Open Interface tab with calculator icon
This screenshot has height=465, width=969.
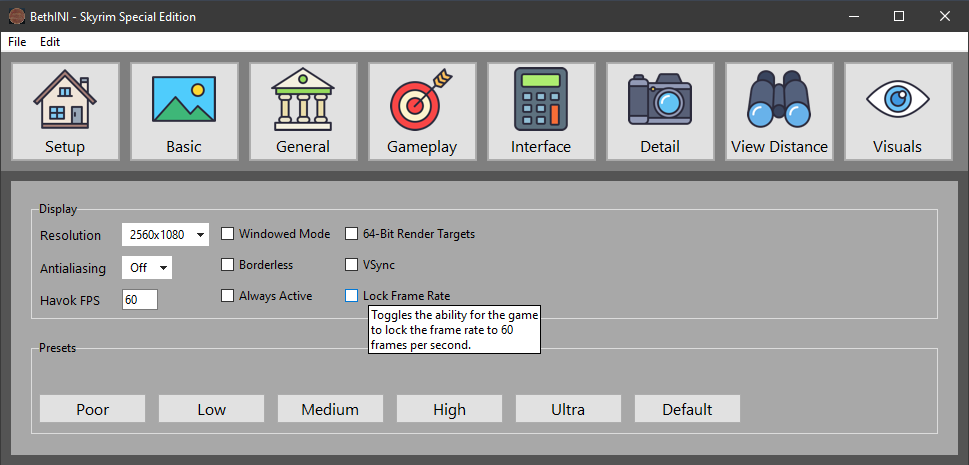point(541,111)
